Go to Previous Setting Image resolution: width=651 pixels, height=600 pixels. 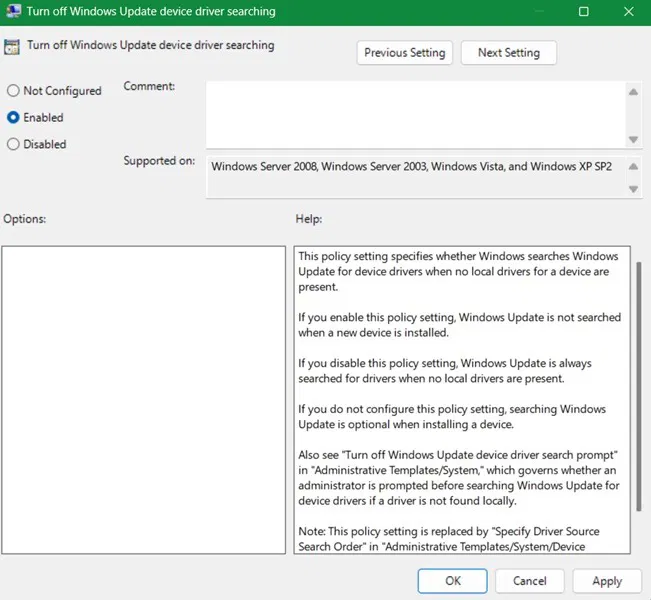point(404,53)
